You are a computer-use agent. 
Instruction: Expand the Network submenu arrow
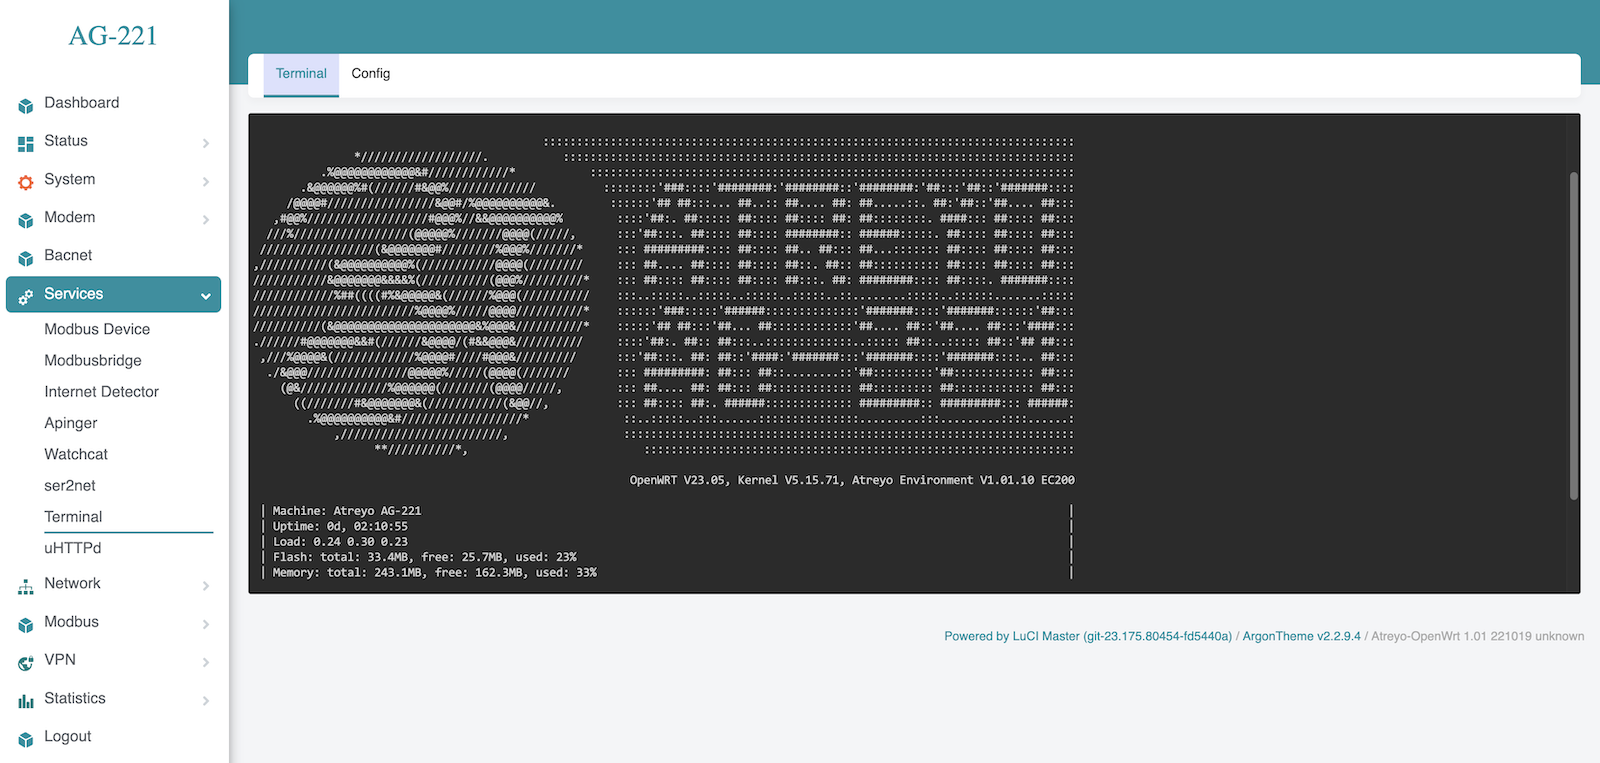coord(205,586)
